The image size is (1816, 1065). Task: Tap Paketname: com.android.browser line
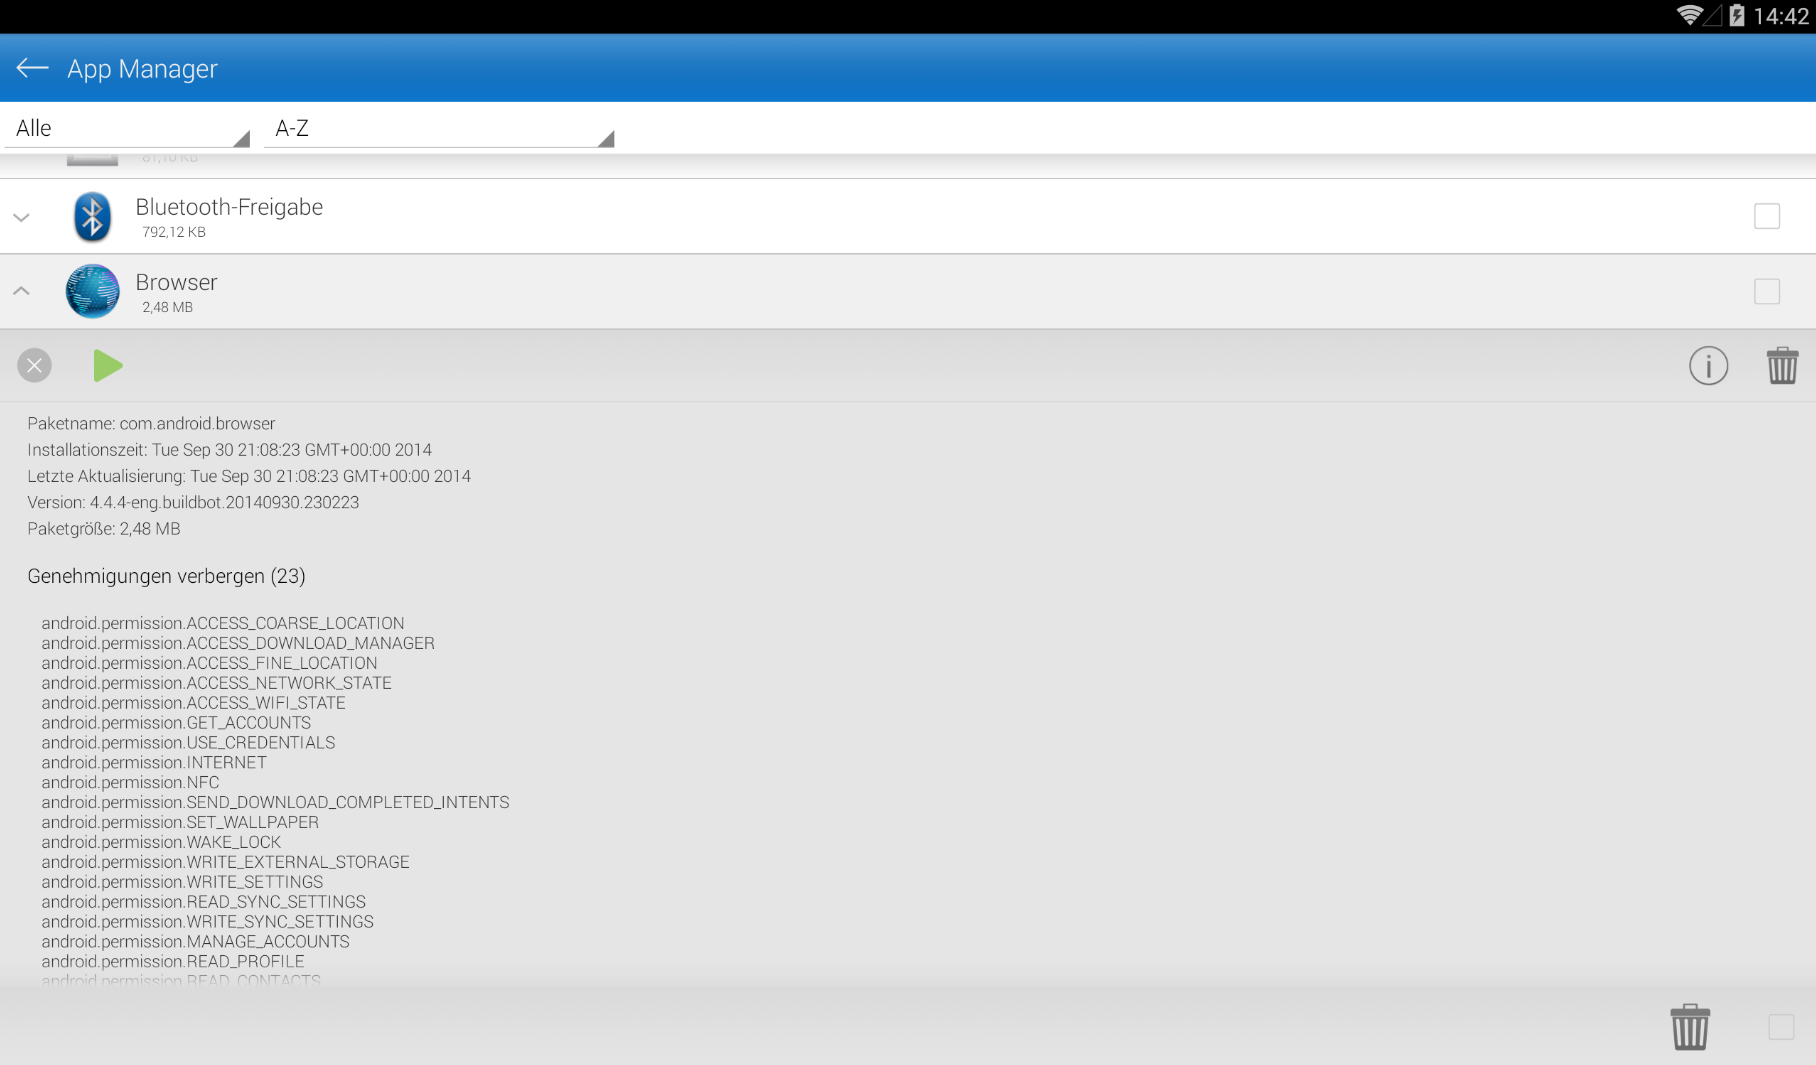click(151, 424)
